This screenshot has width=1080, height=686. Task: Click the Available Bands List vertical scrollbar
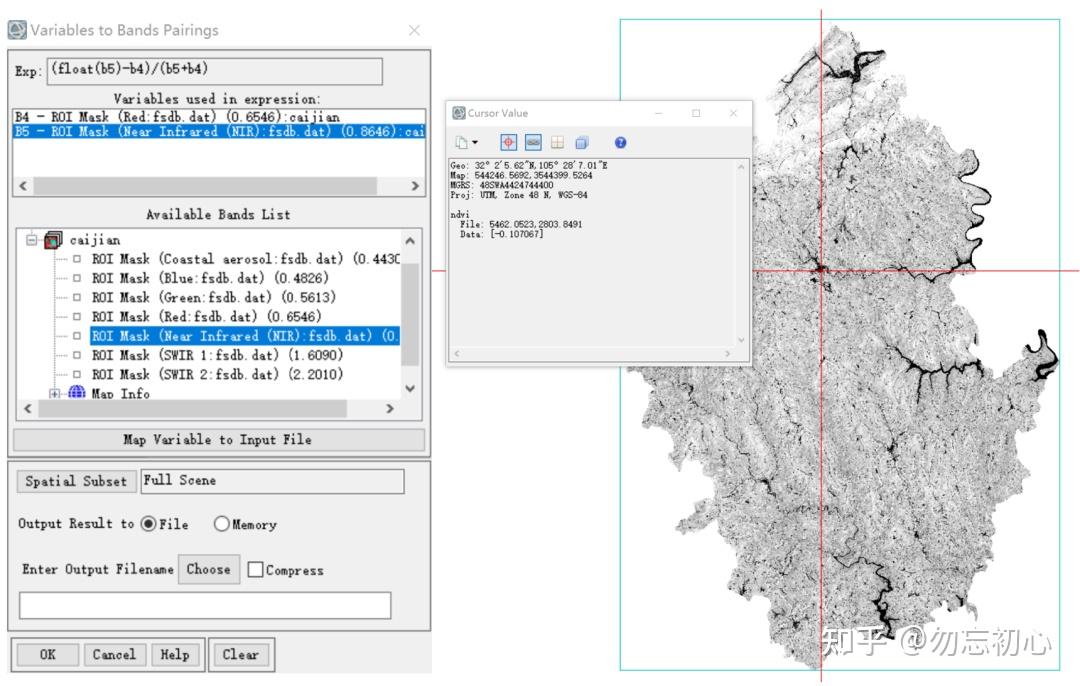pos(410,313)
